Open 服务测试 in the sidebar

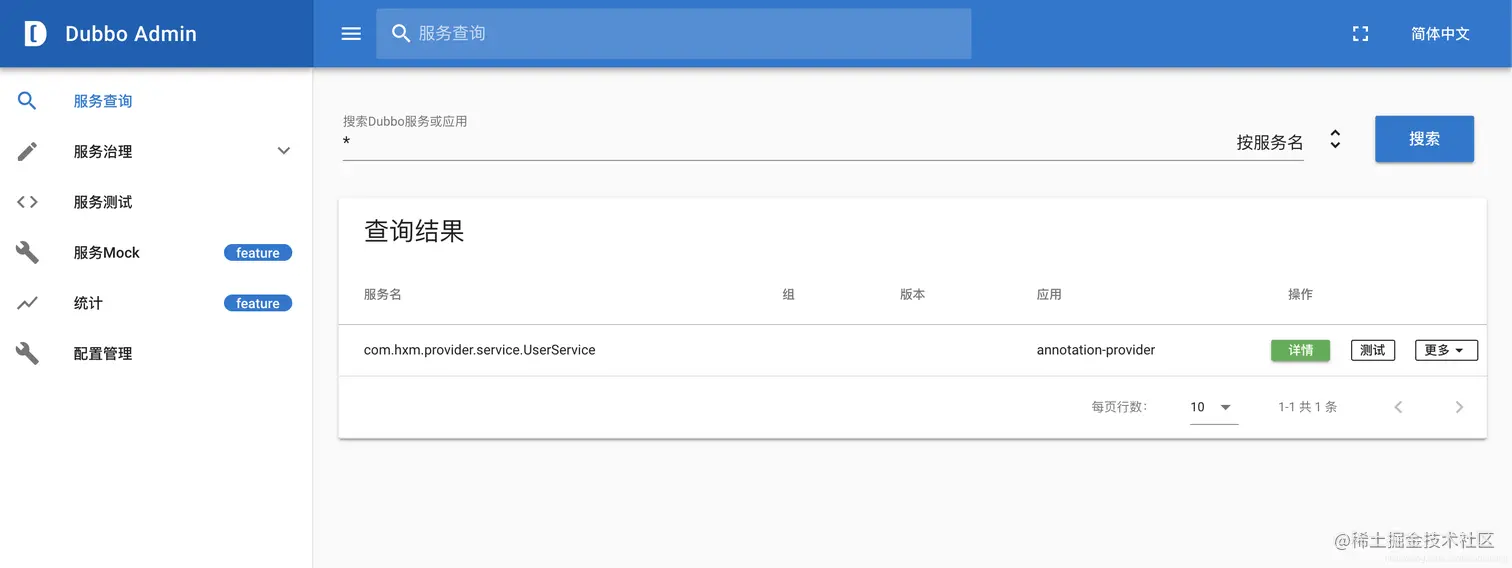156,202
